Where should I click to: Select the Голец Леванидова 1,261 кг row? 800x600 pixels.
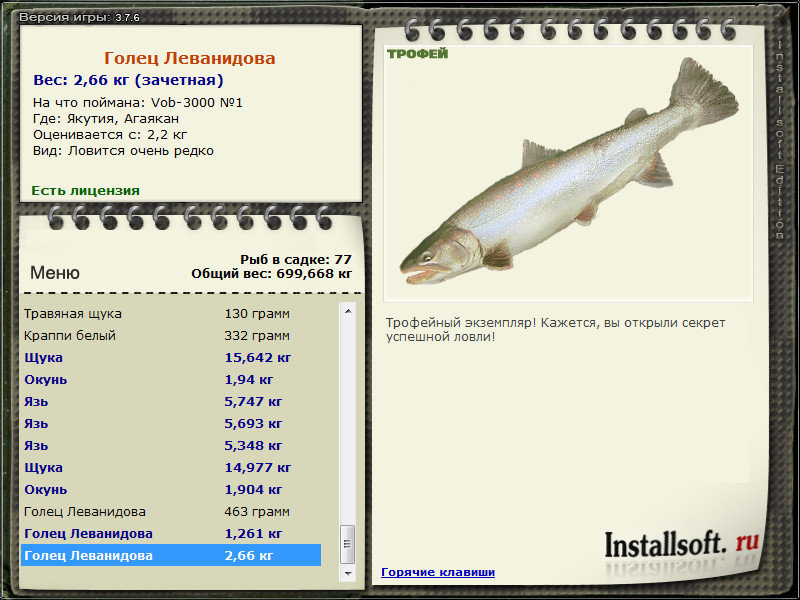pos(171,533)
